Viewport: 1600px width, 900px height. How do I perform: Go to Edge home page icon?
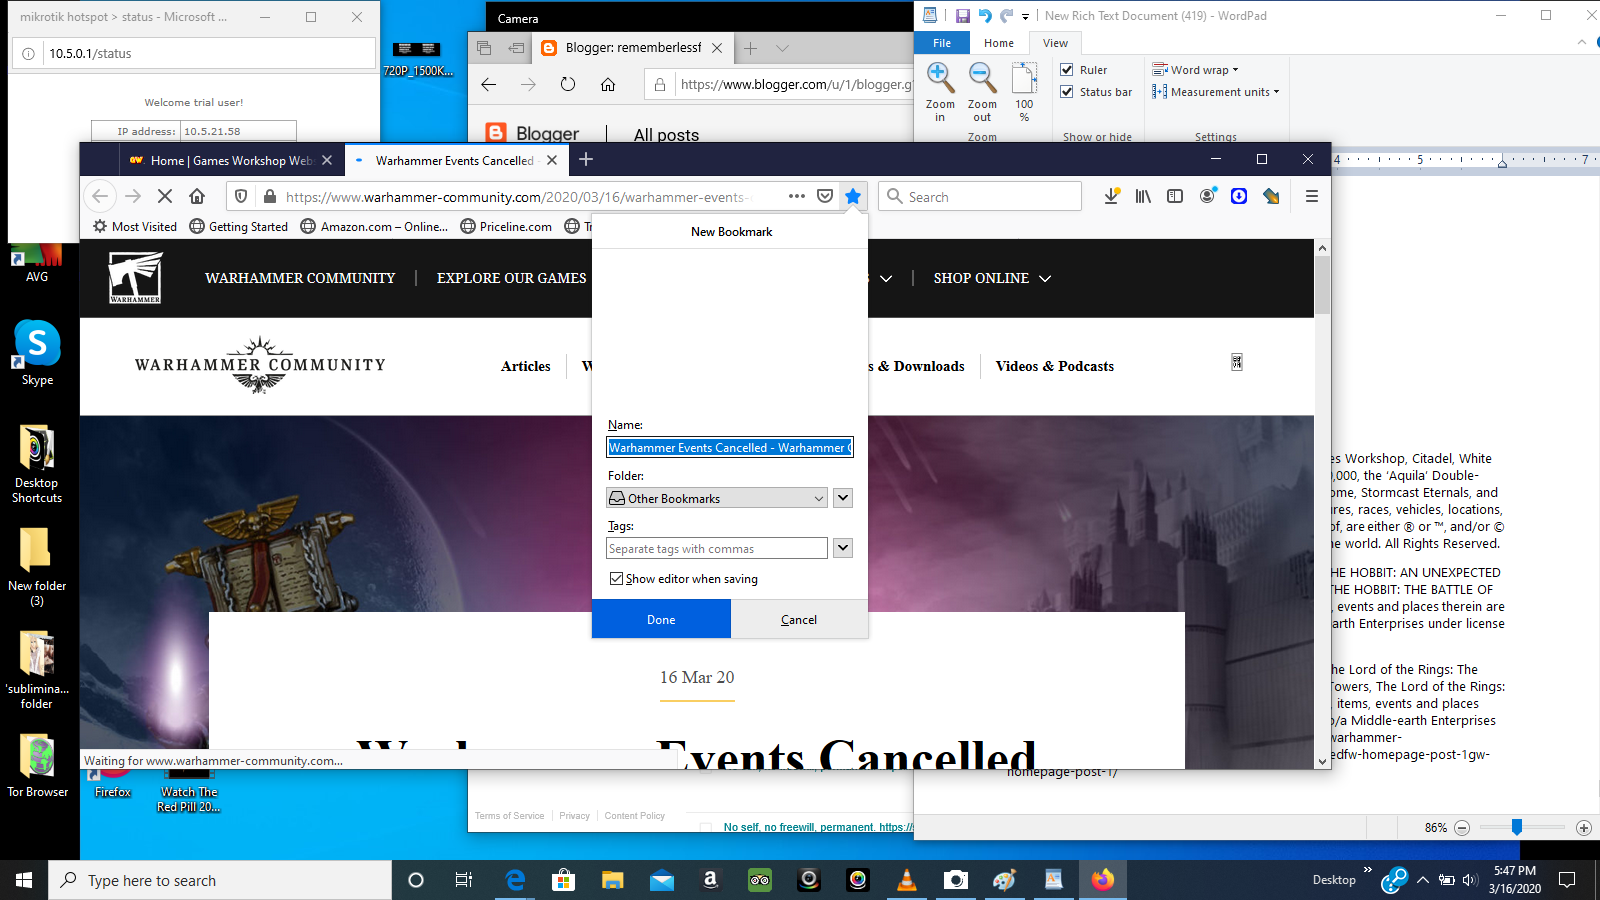(x=608, y=85)
